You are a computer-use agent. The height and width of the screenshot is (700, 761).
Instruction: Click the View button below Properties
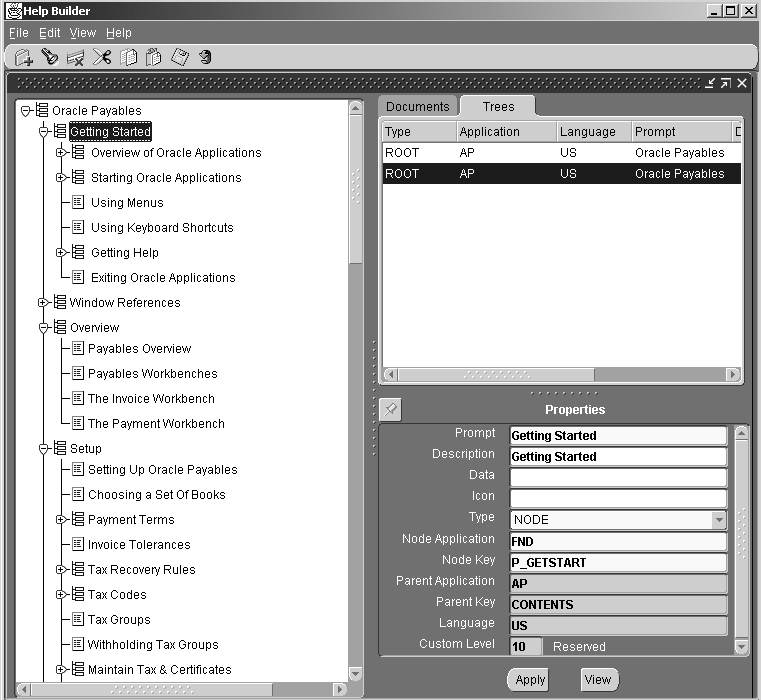point(598,680)
